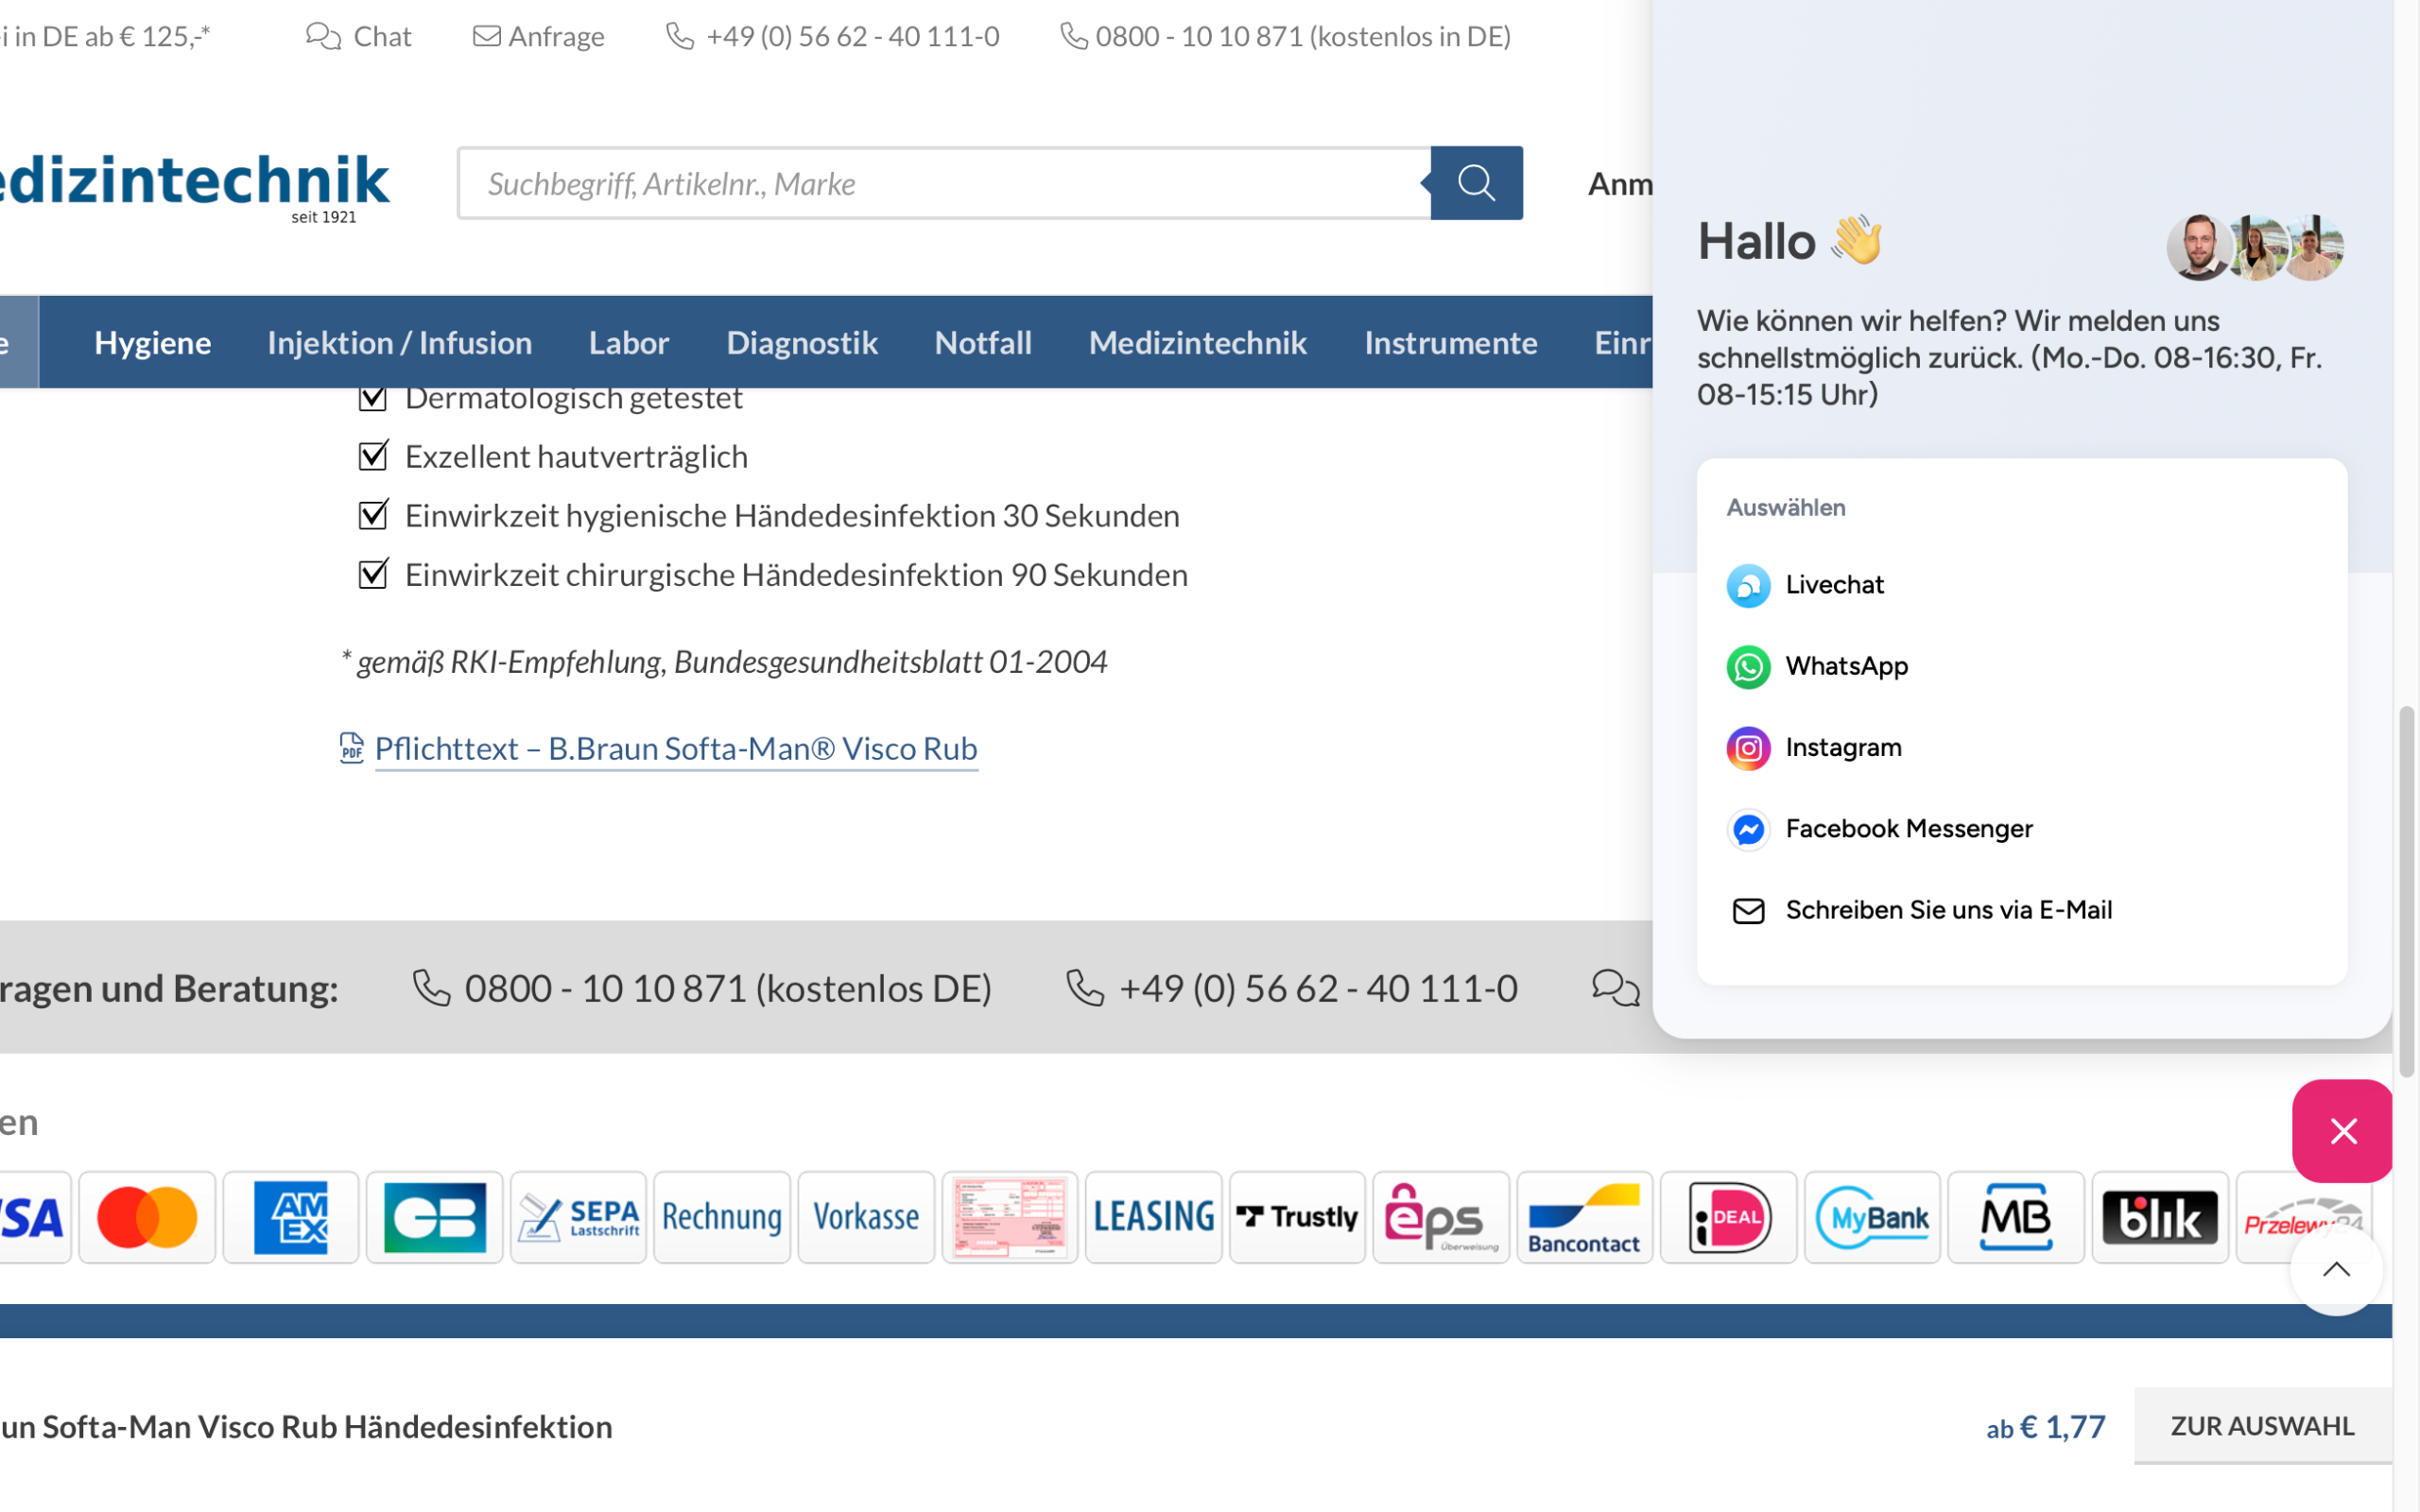Click the Trustly payment logo

pos(1297,1217)
